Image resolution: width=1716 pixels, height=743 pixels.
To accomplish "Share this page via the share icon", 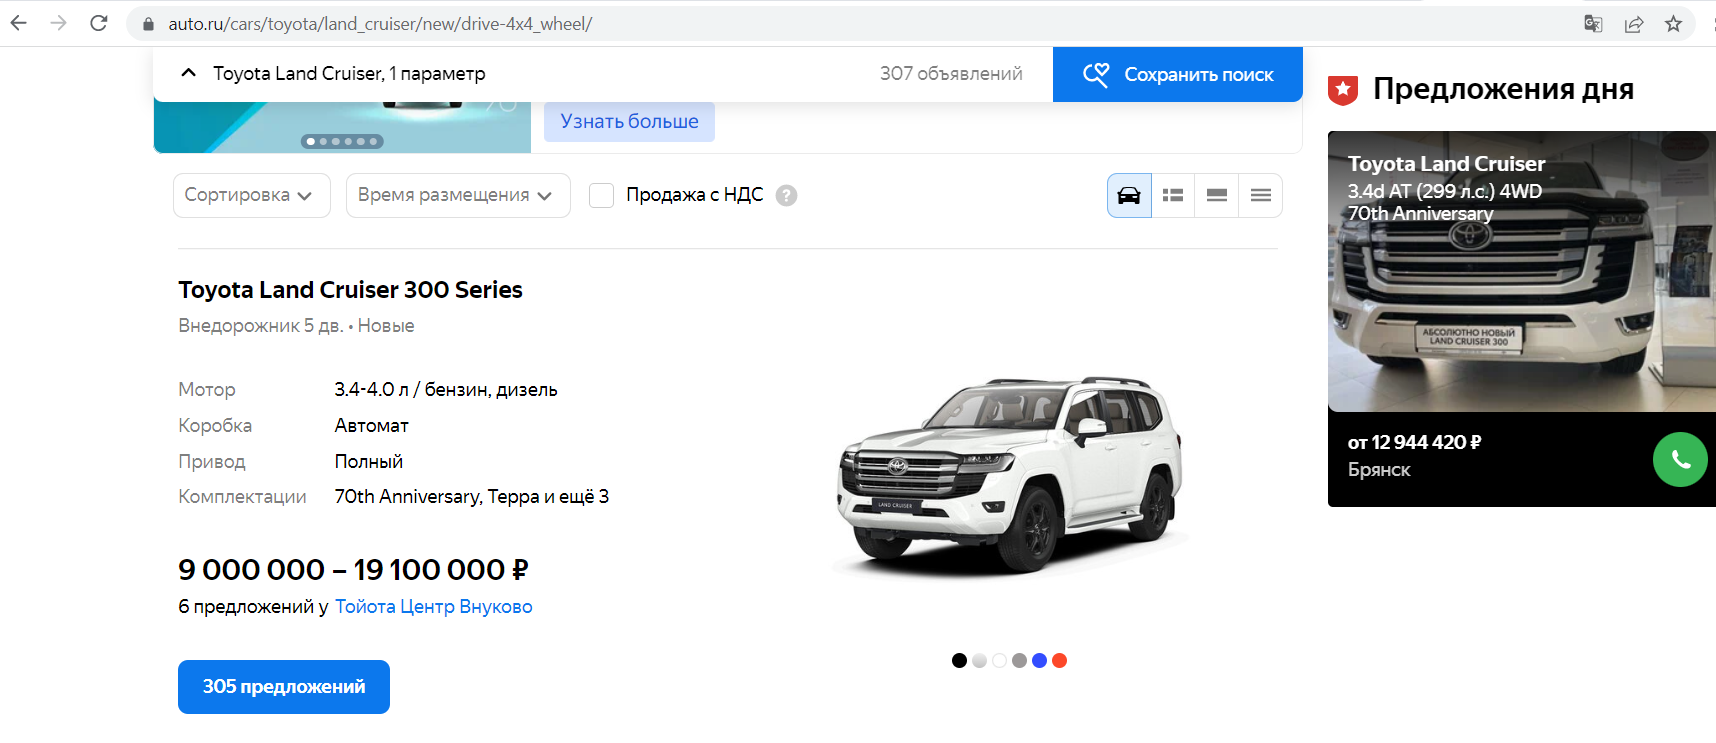I will (x=1634, y=24).
